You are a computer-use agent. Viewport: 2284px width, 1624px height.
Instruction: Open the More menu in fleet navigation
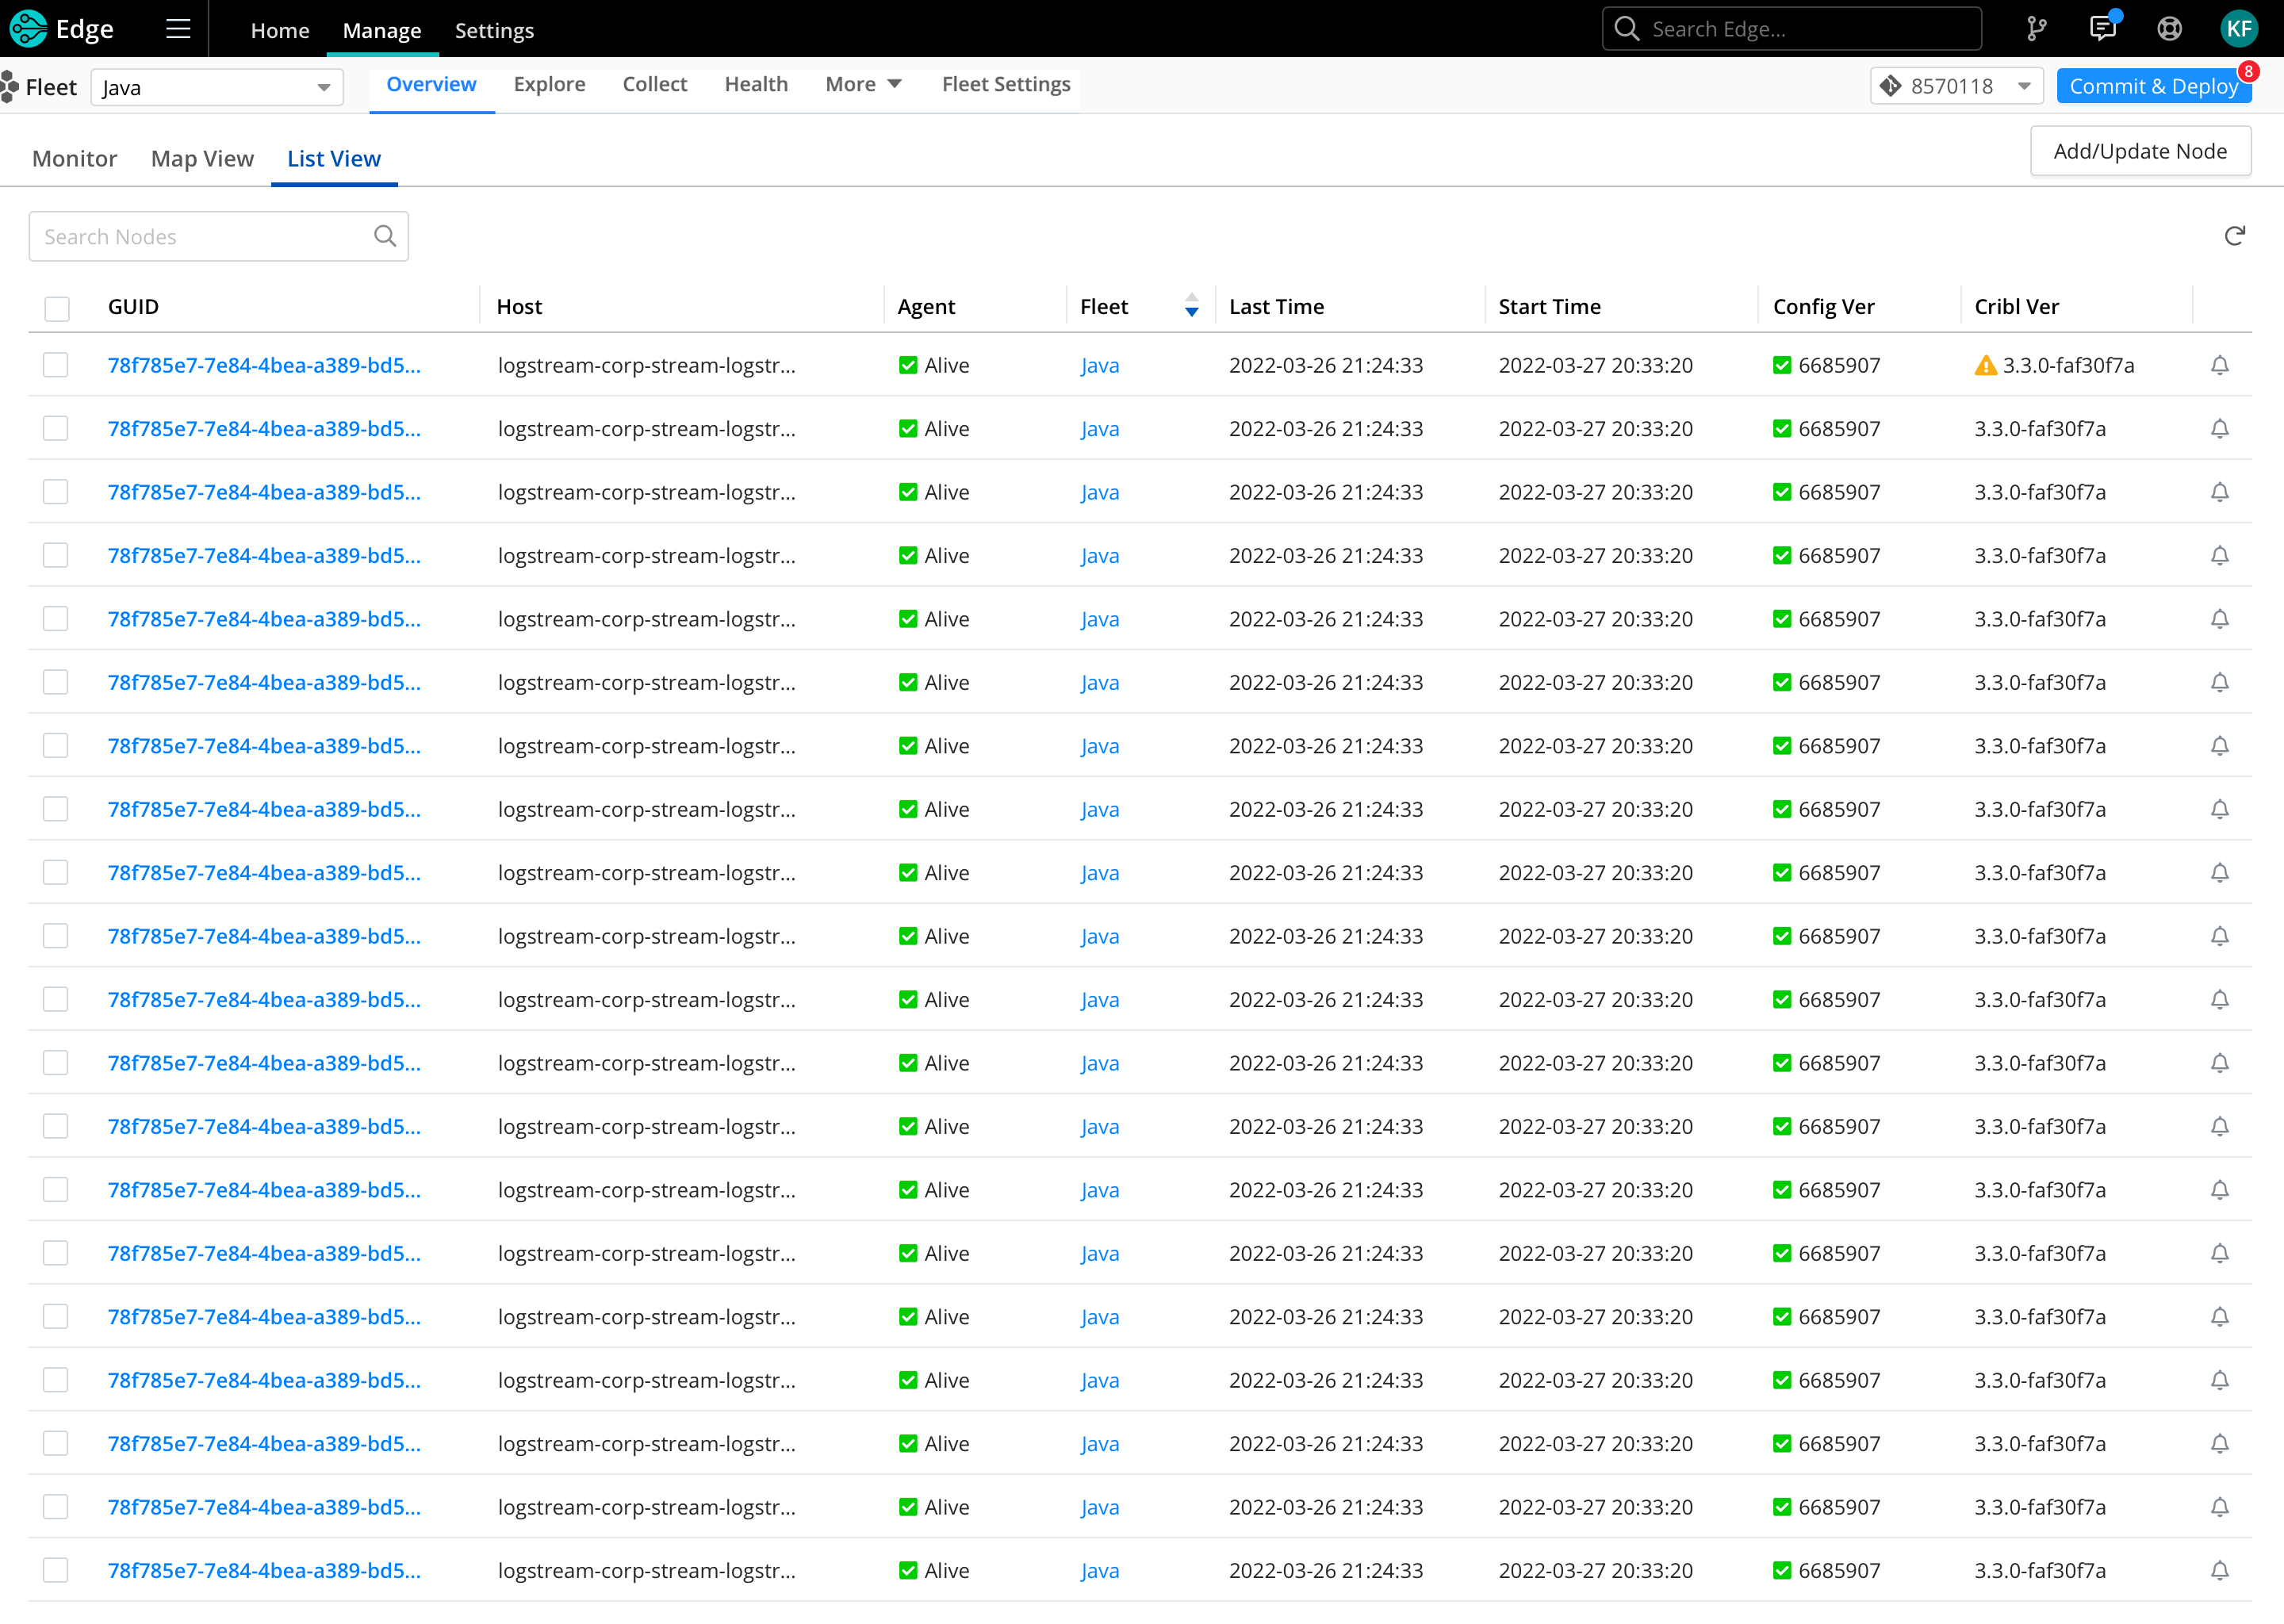[x=862, y=84]
